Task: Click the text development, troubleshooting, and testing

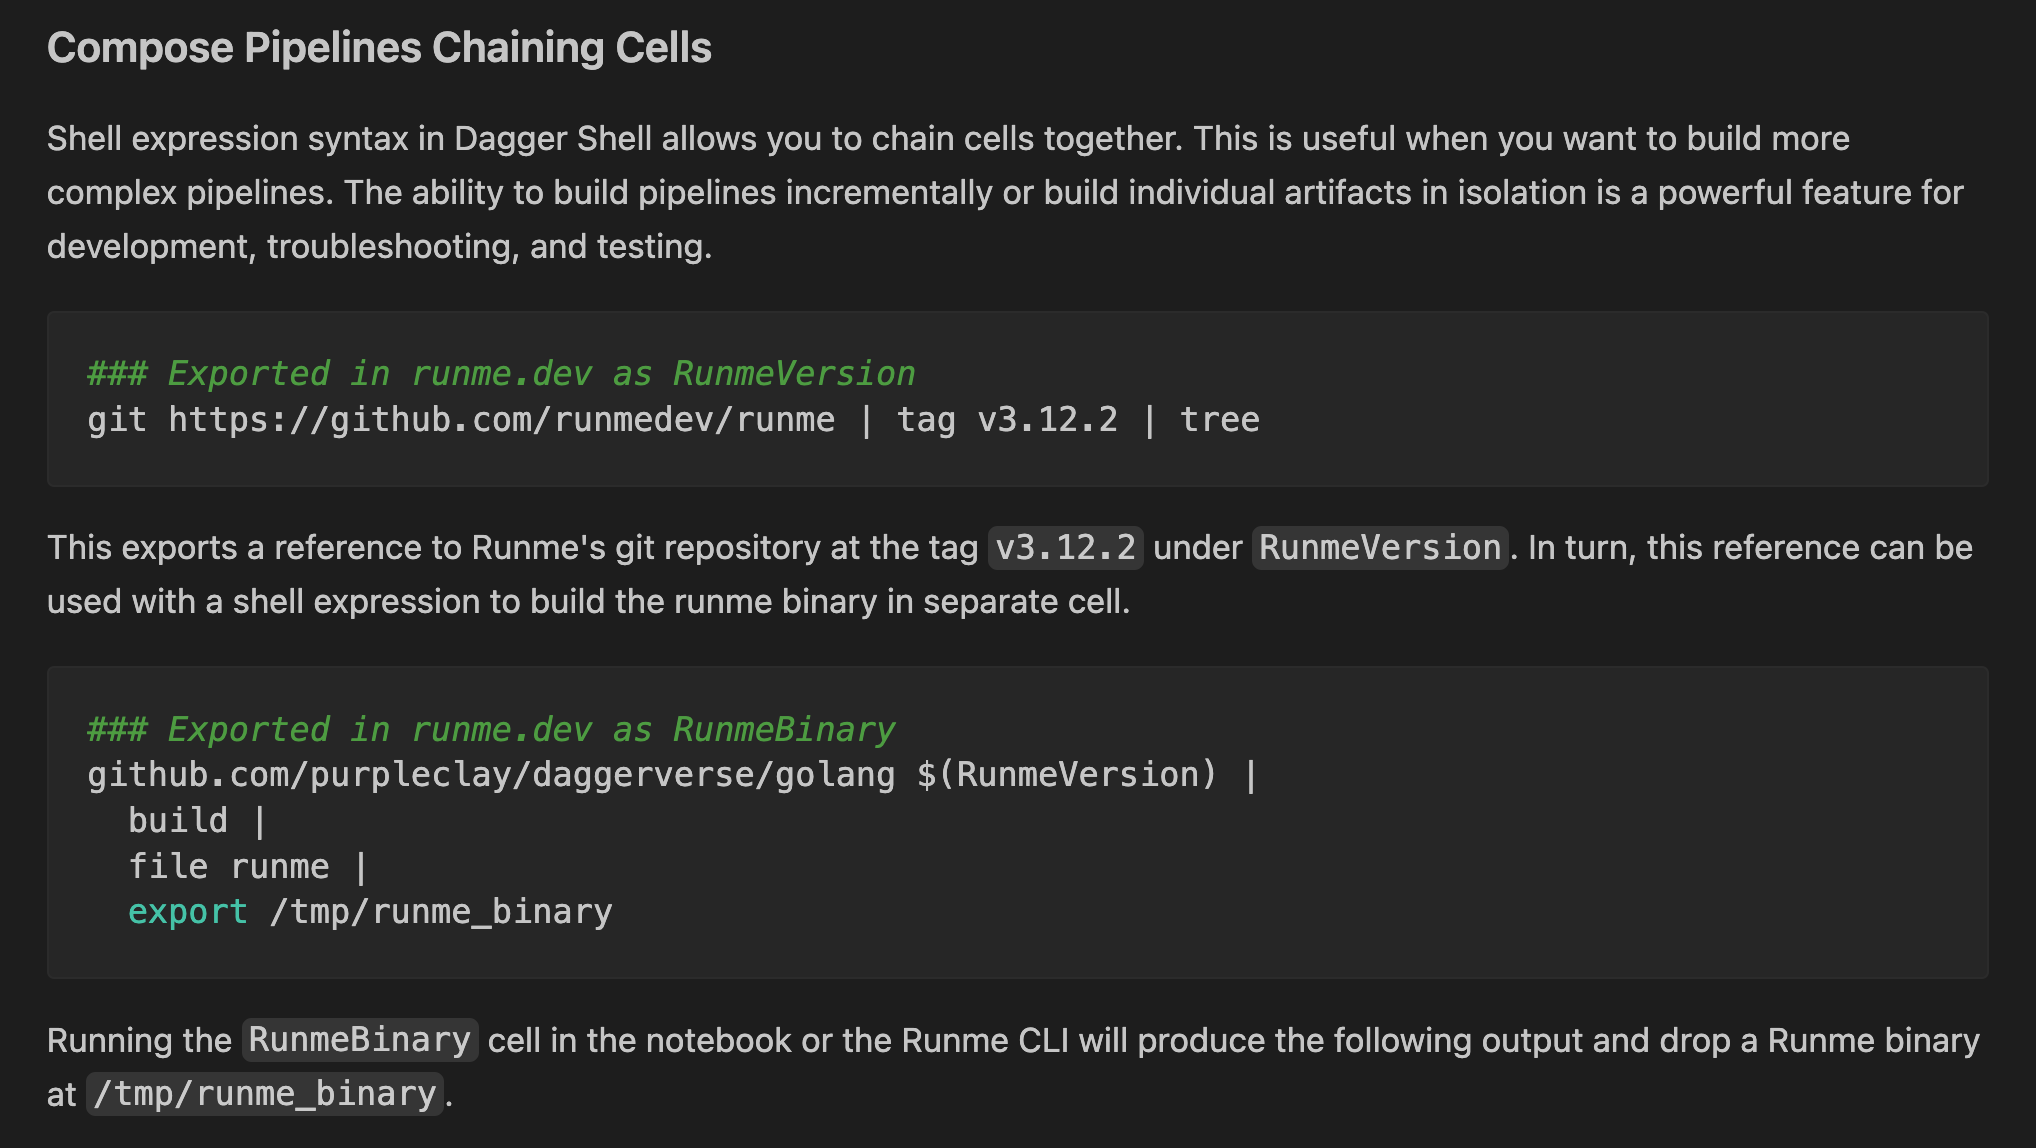Action: click(379, 247)
